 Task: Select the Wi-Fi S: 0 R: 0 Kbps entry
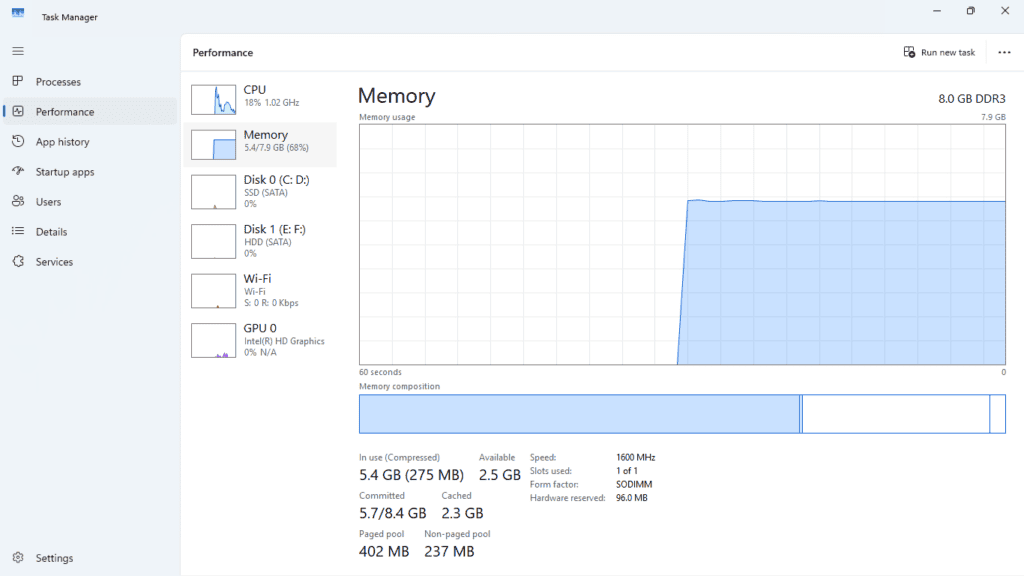[261, 291]
